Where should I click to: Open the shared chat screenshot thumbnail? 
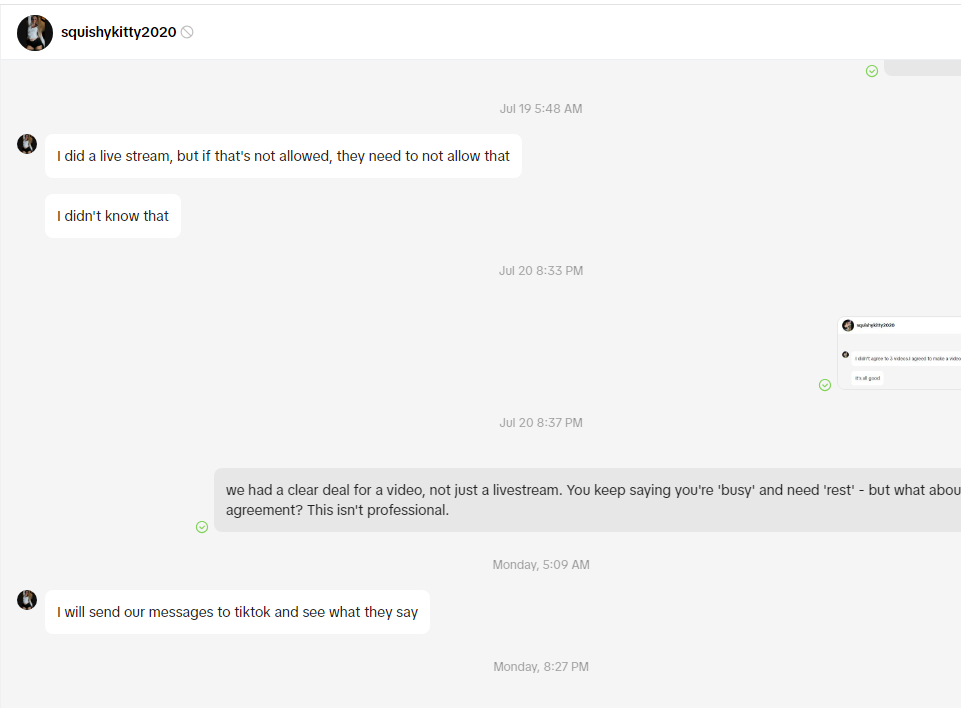coord(900,353)
